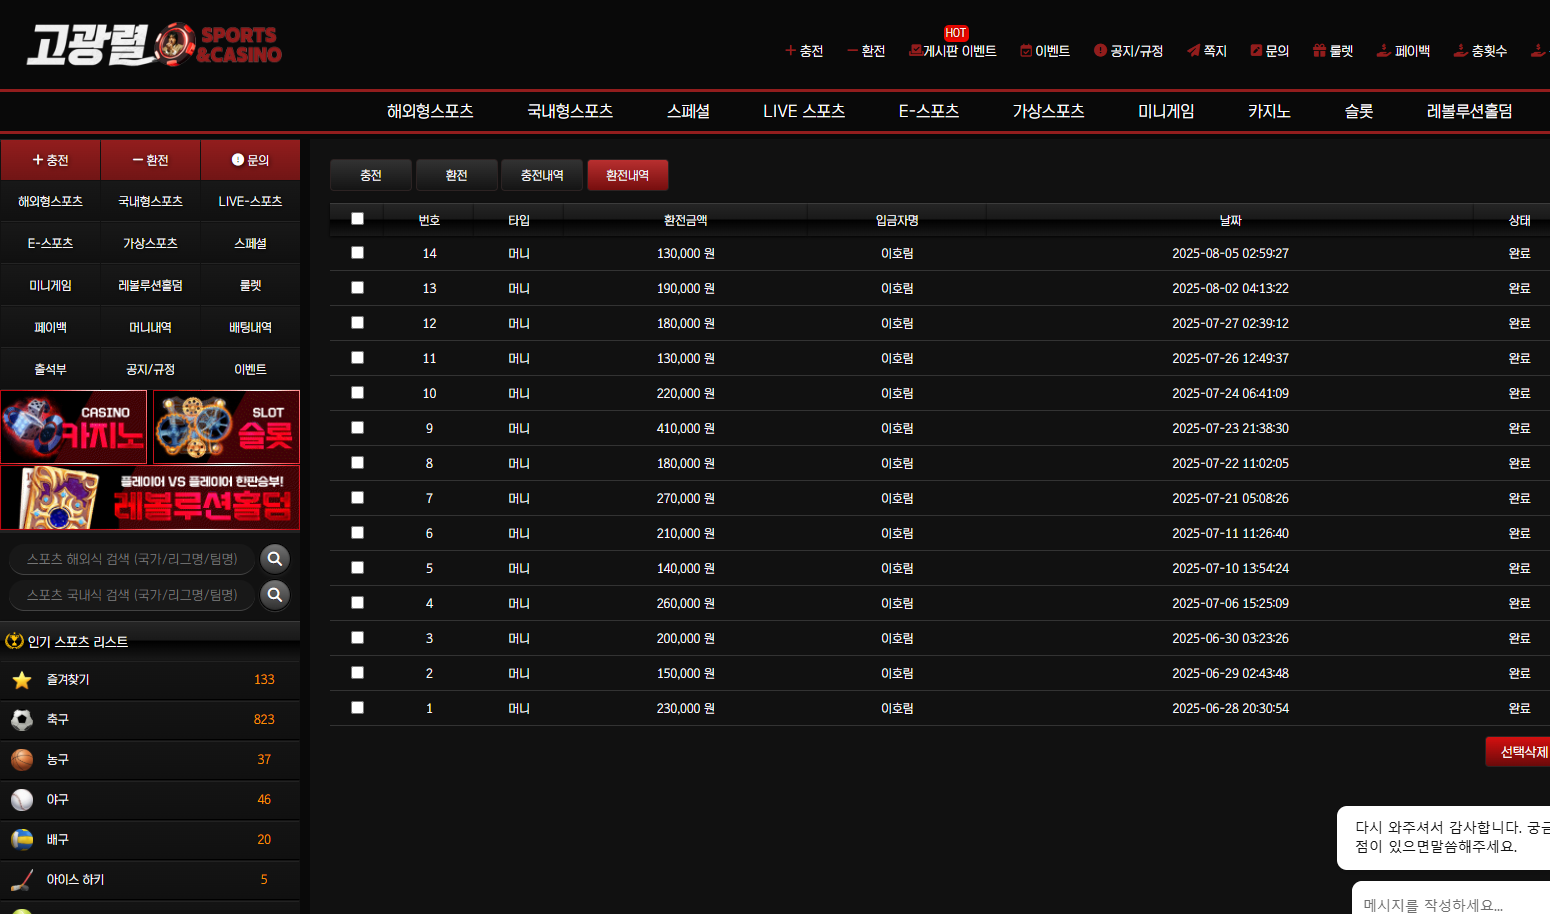Screen dimensions: 1550x914
Task: Open 출석부 in sidebar
Action: (50, 369)
